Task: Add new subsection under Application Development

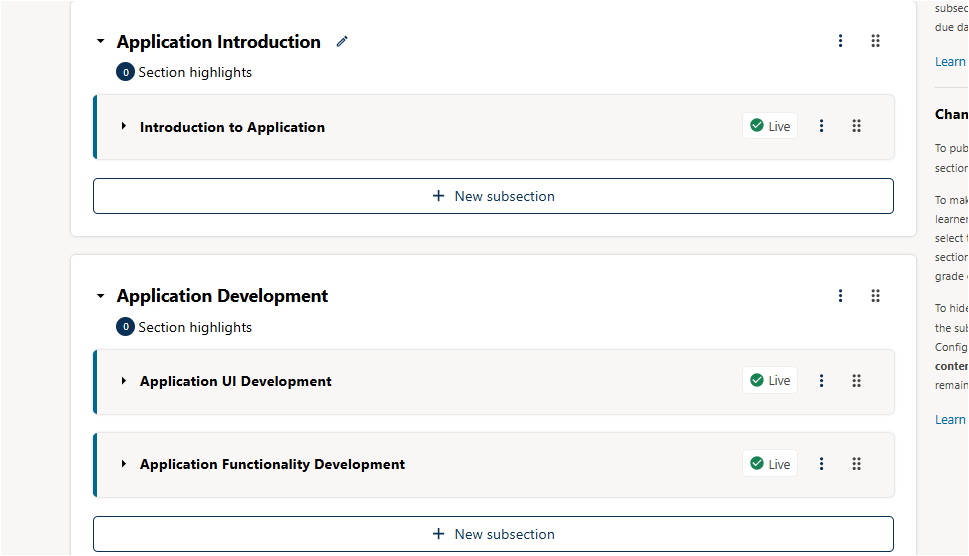Action: point(493,534)
